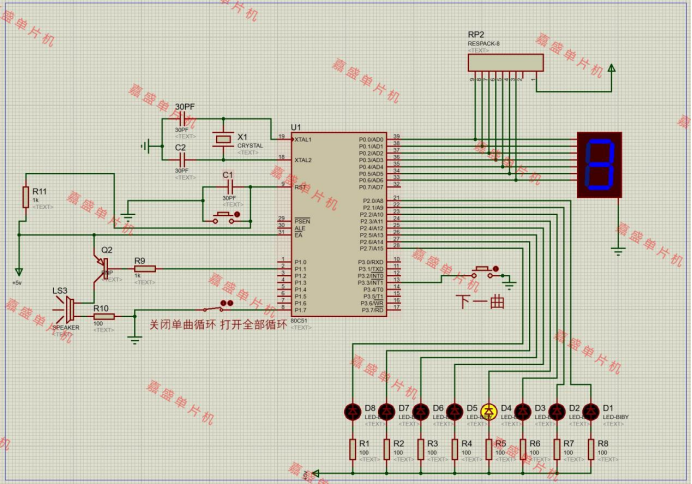Viewport: 692px width, 484px height.
Task: Select LED D5
Action: [x=455, y=412]
